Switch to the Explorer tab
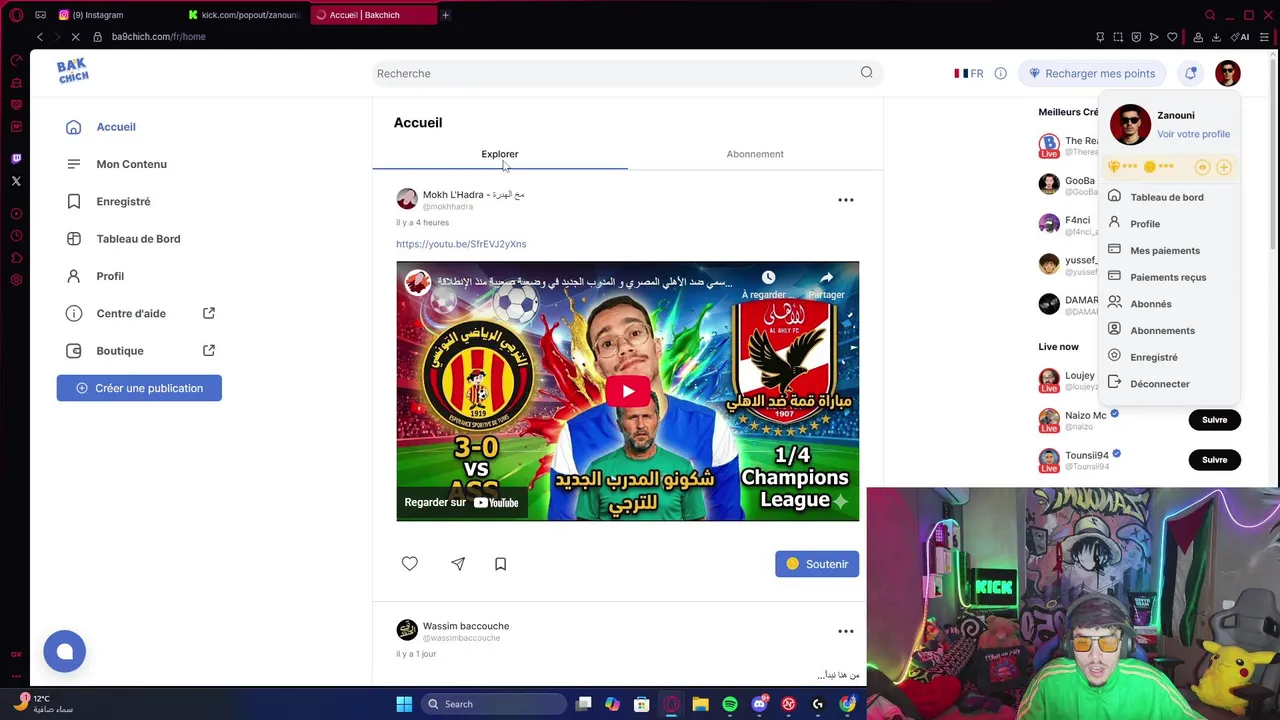This screenshot has width=1280, height=720. coord(500,154)
